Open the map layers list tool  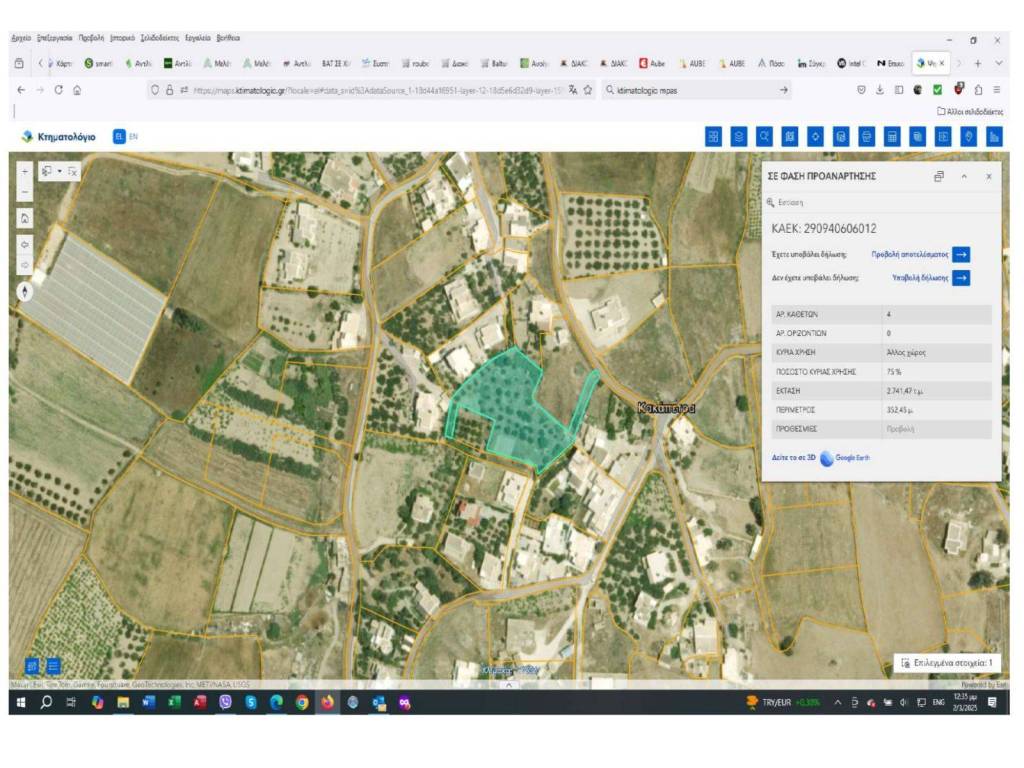coord(739,137)
